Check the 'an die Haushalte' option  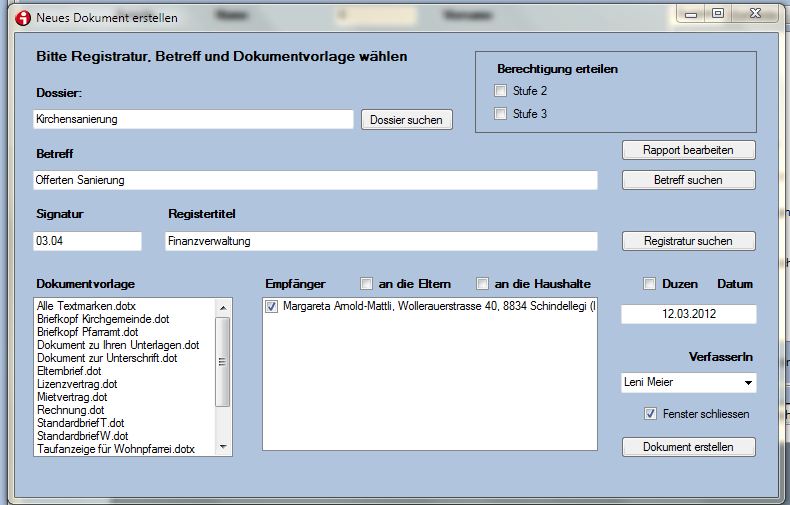click(483, 284)
